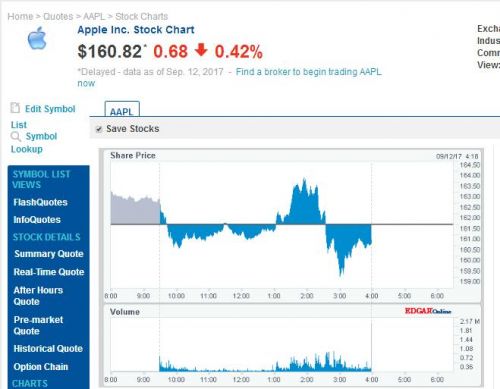Open the AAPL breadcrumb link
Viewport: 500px width, 389px height.
tap(94, 16)
